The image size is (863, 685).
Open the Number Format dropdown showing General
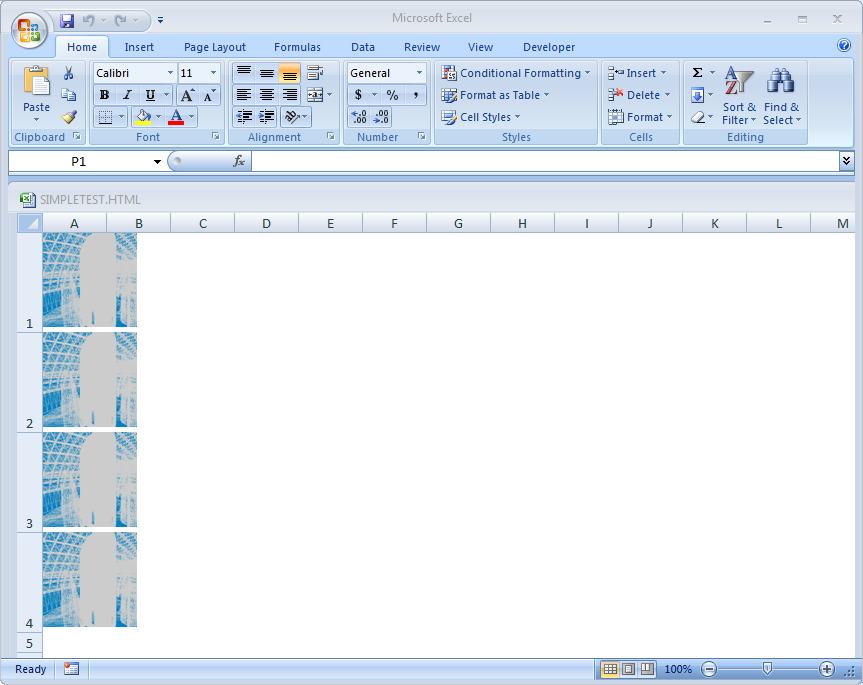click(386, 72)
